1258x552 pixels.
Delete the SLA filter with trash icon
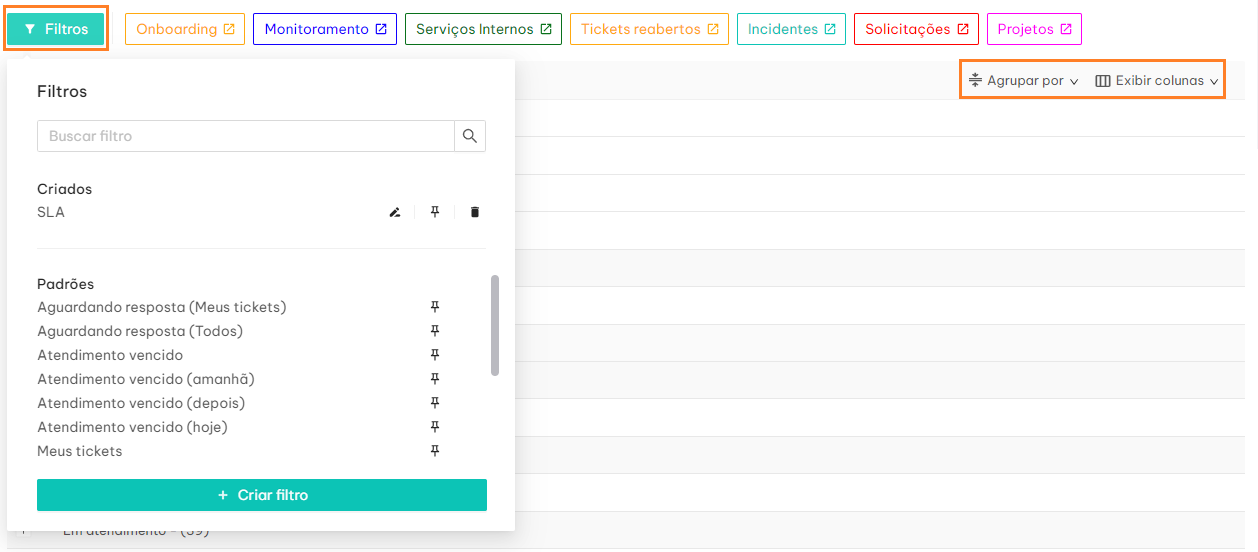[475, 212]
